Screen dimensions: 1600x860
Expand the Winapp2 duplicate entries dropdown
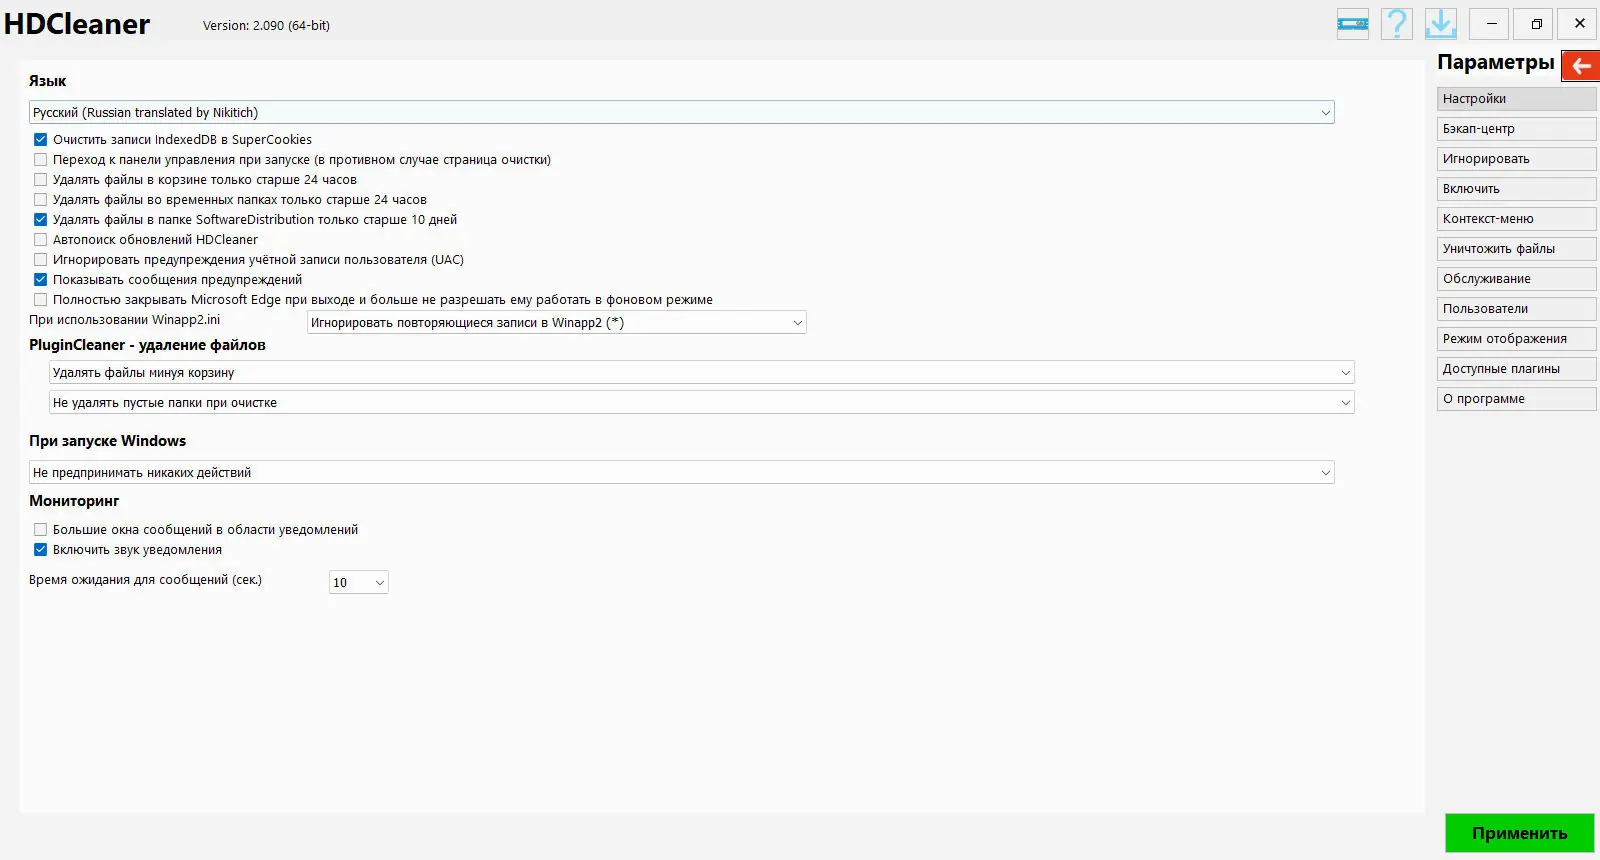(556, 322)
